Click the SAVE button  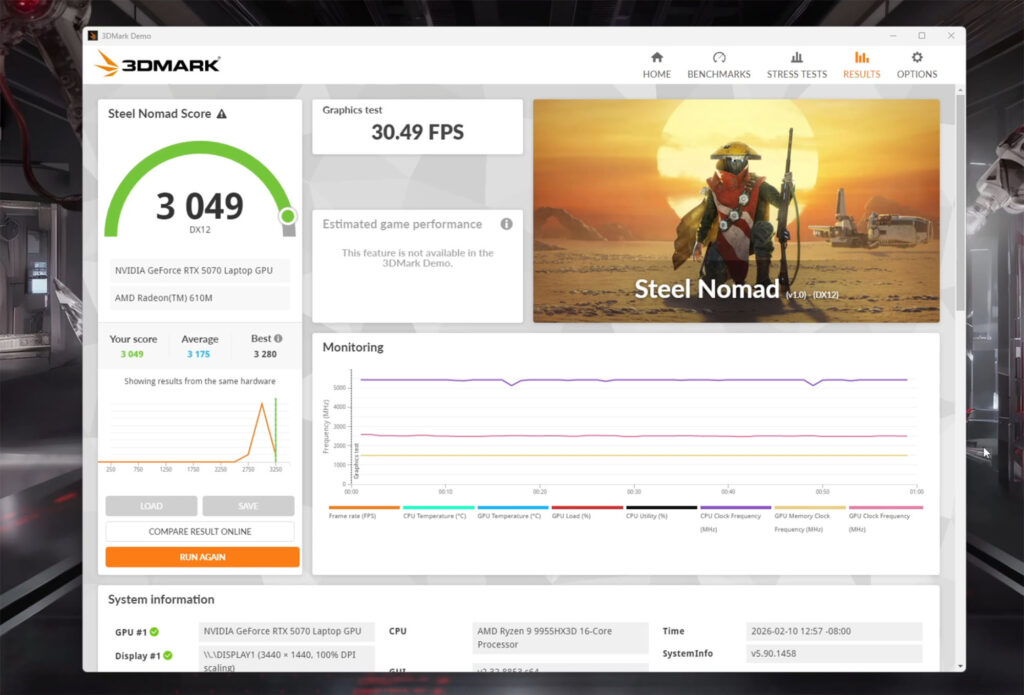tap(248, 506)
